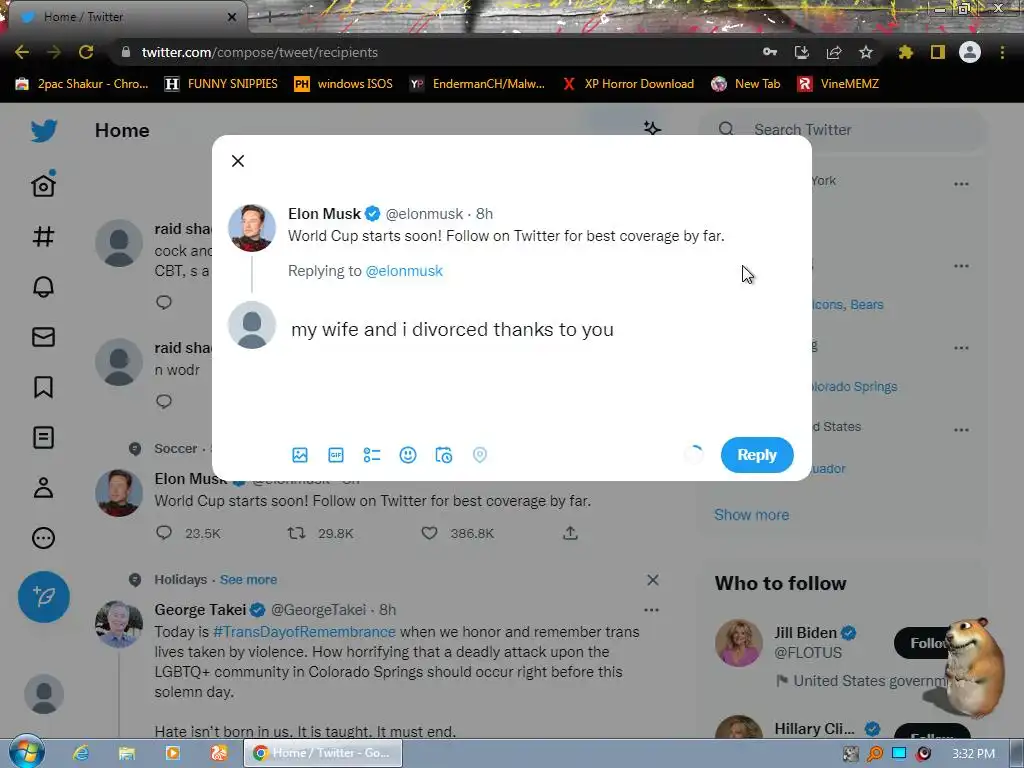Click Show more under trends
This screenshot has height=768, width=1024.
pyautogui.click(x=752, y=515)
